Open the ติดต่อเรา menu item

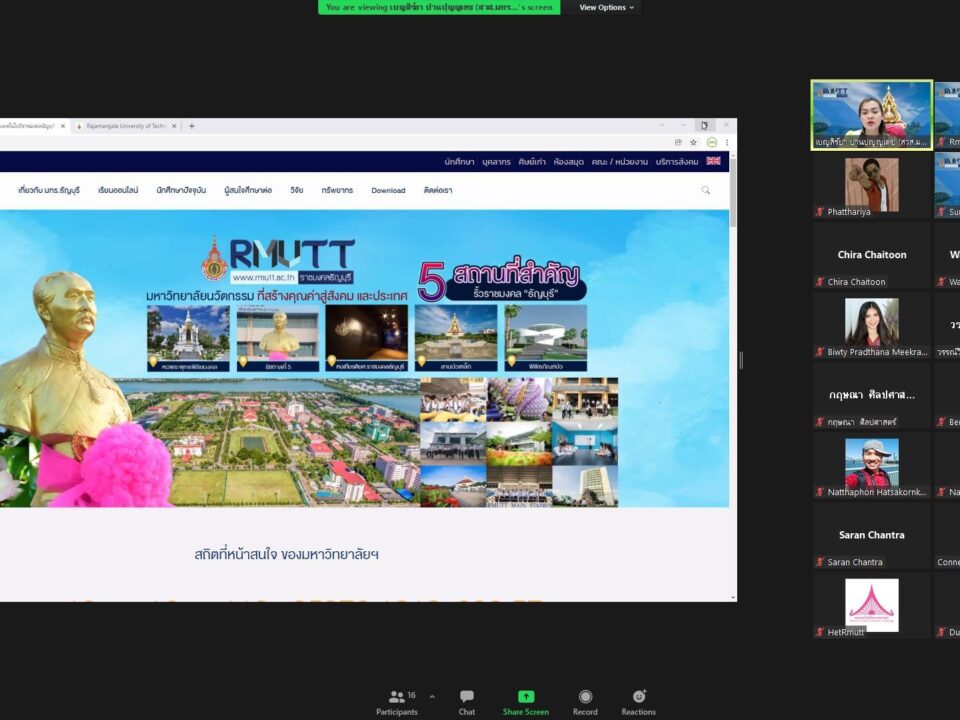tap(438, 190)
